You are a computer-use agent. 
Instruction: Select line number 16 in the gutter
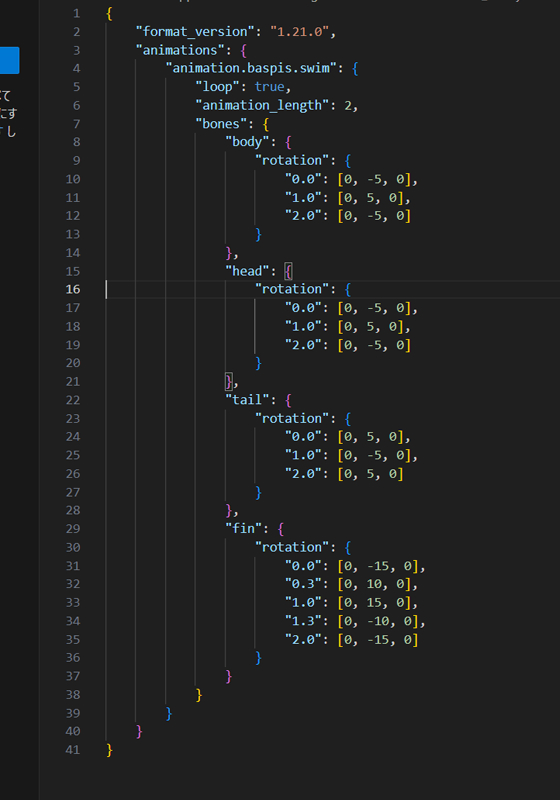72,289
